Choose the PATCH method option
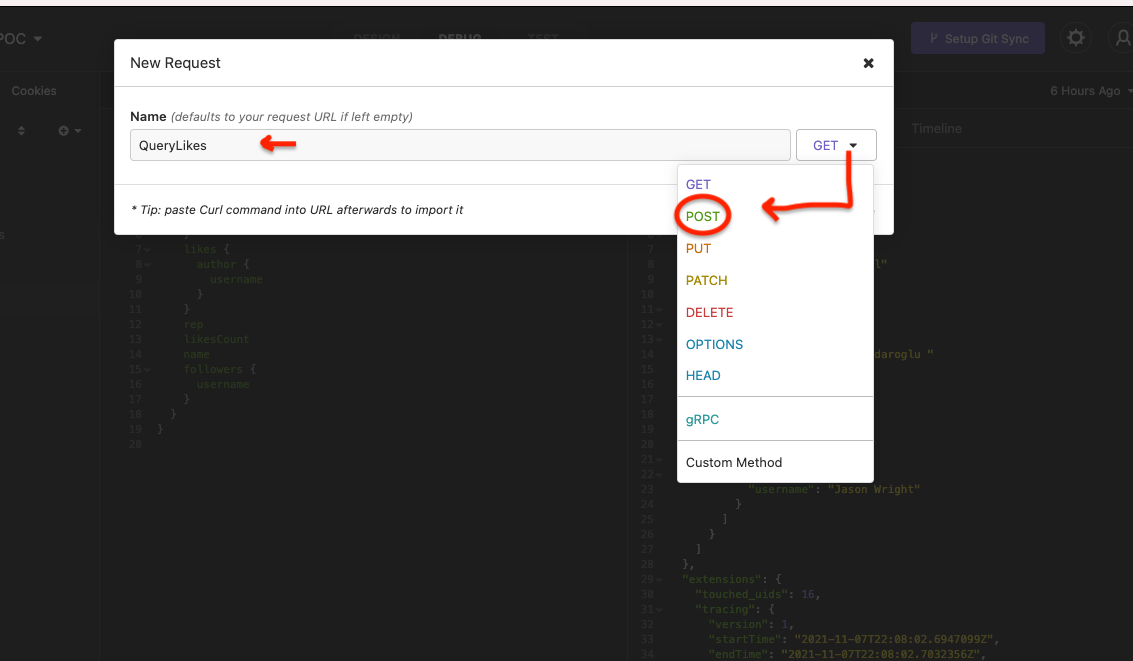 (706, 280)
